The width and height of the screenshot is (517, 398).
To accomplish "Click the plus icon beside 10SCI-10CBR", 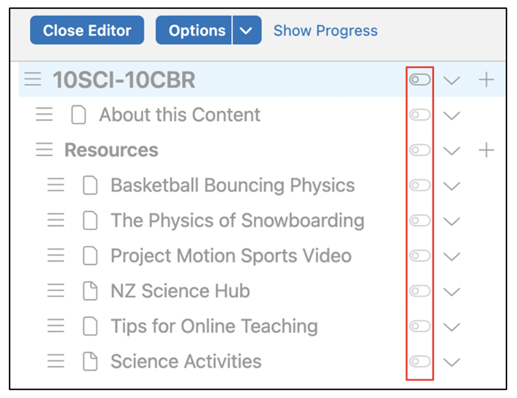I will (x=486, y=80).
